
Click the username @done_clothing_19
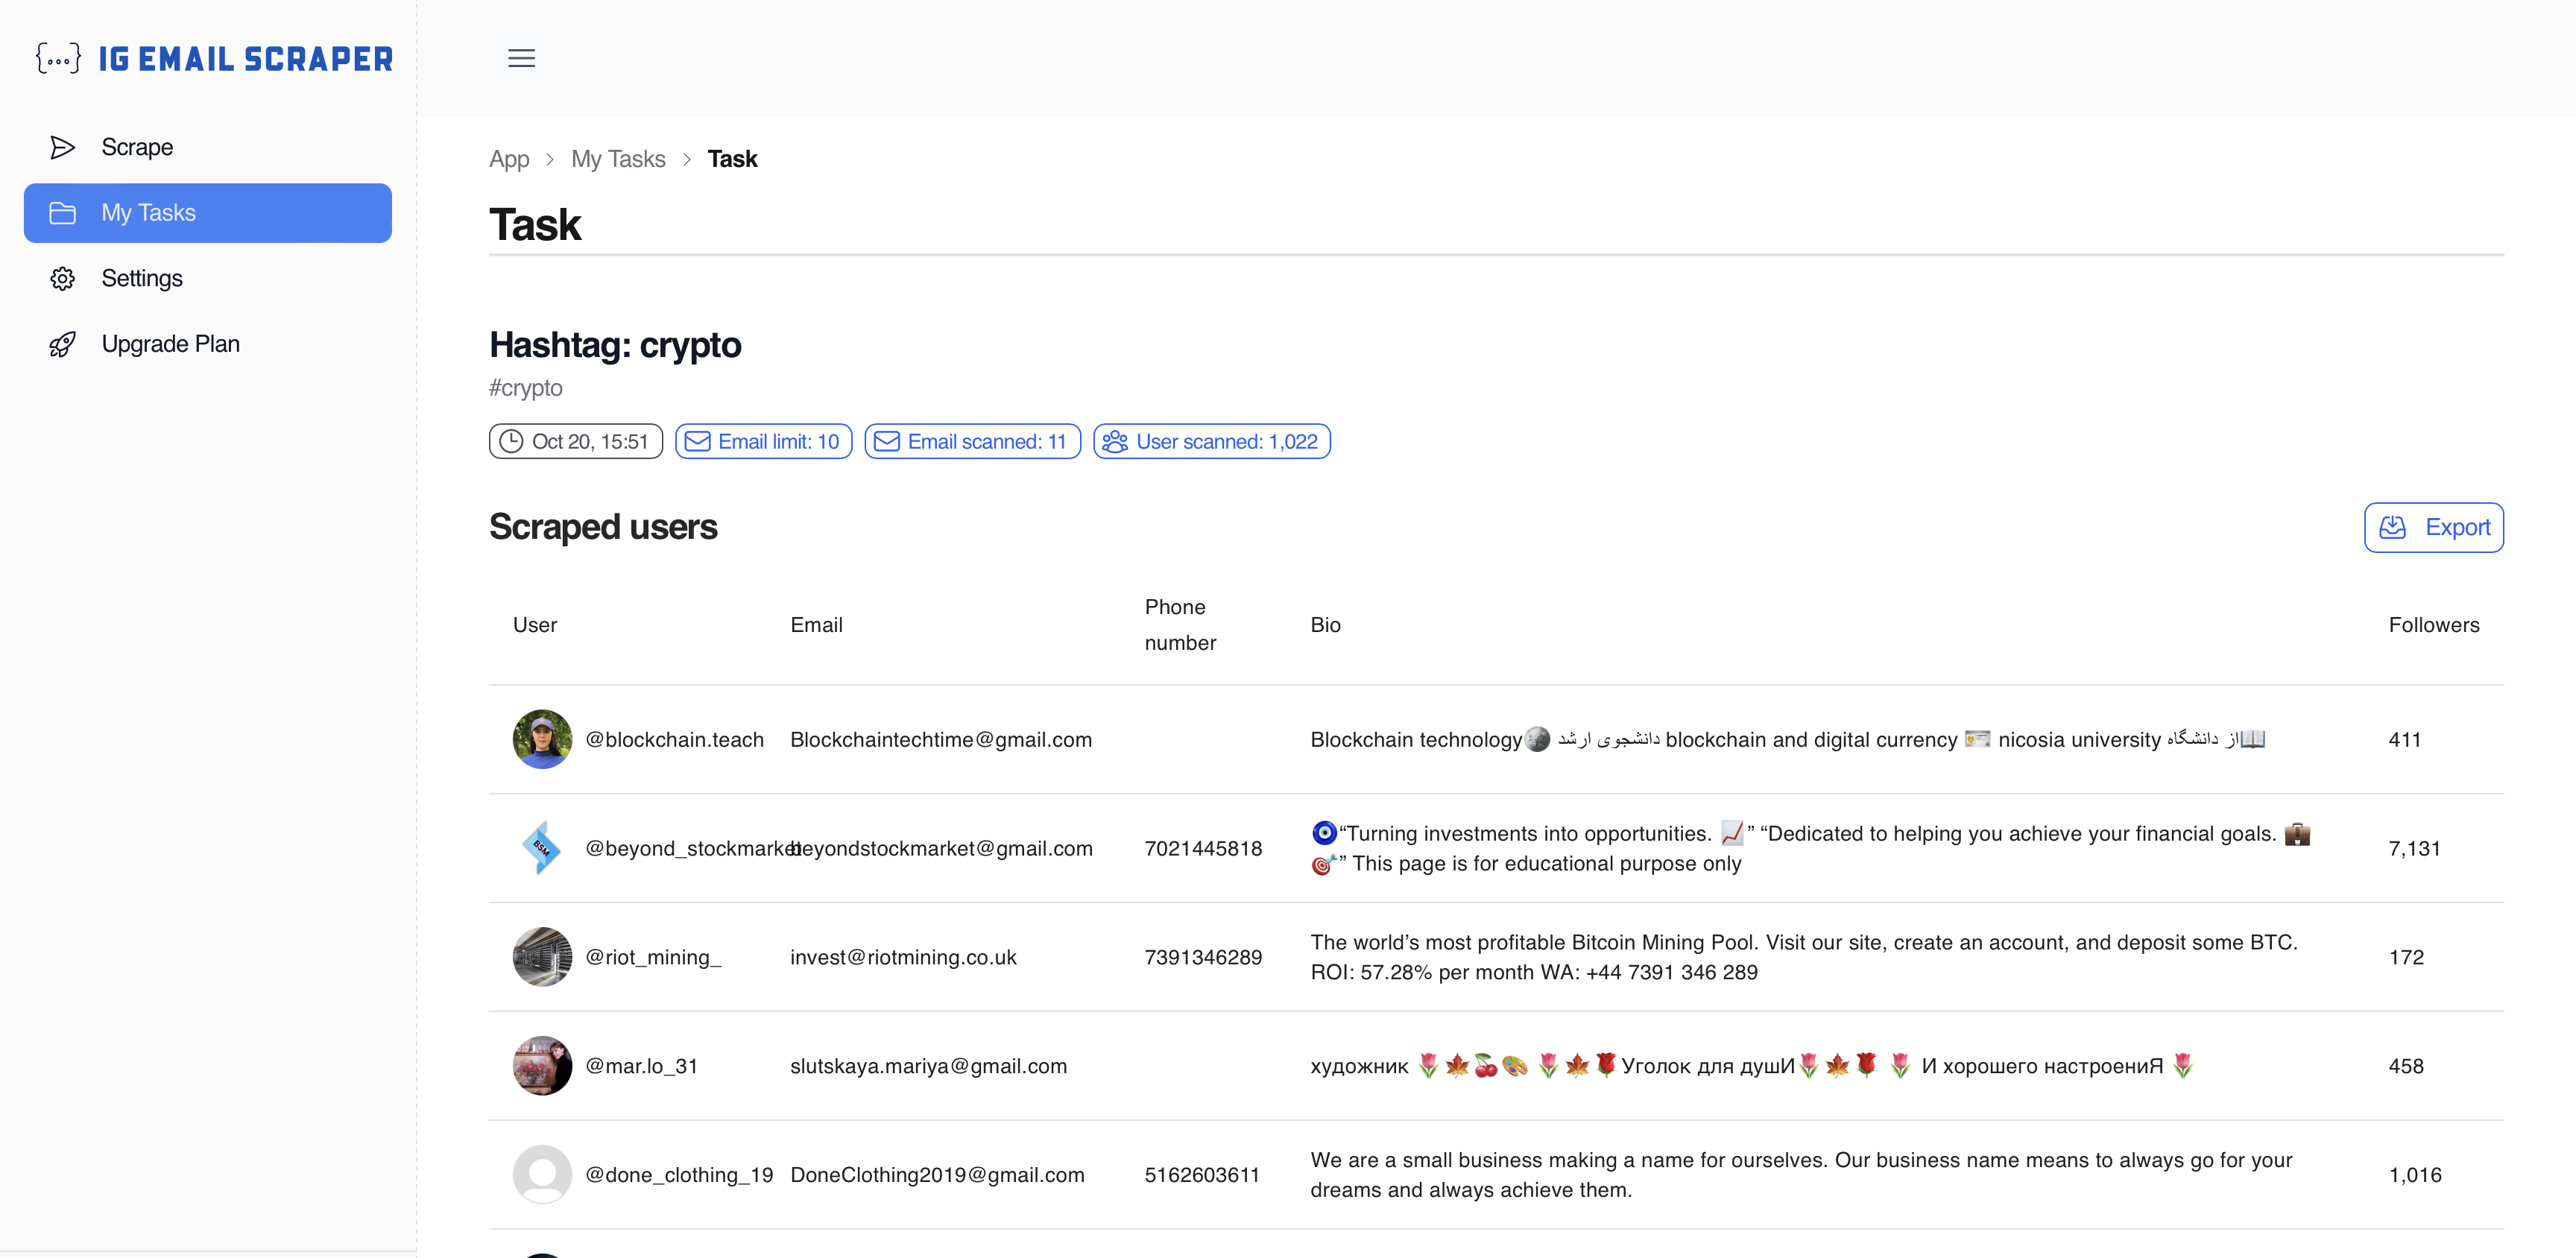(x=679, y=1175)
